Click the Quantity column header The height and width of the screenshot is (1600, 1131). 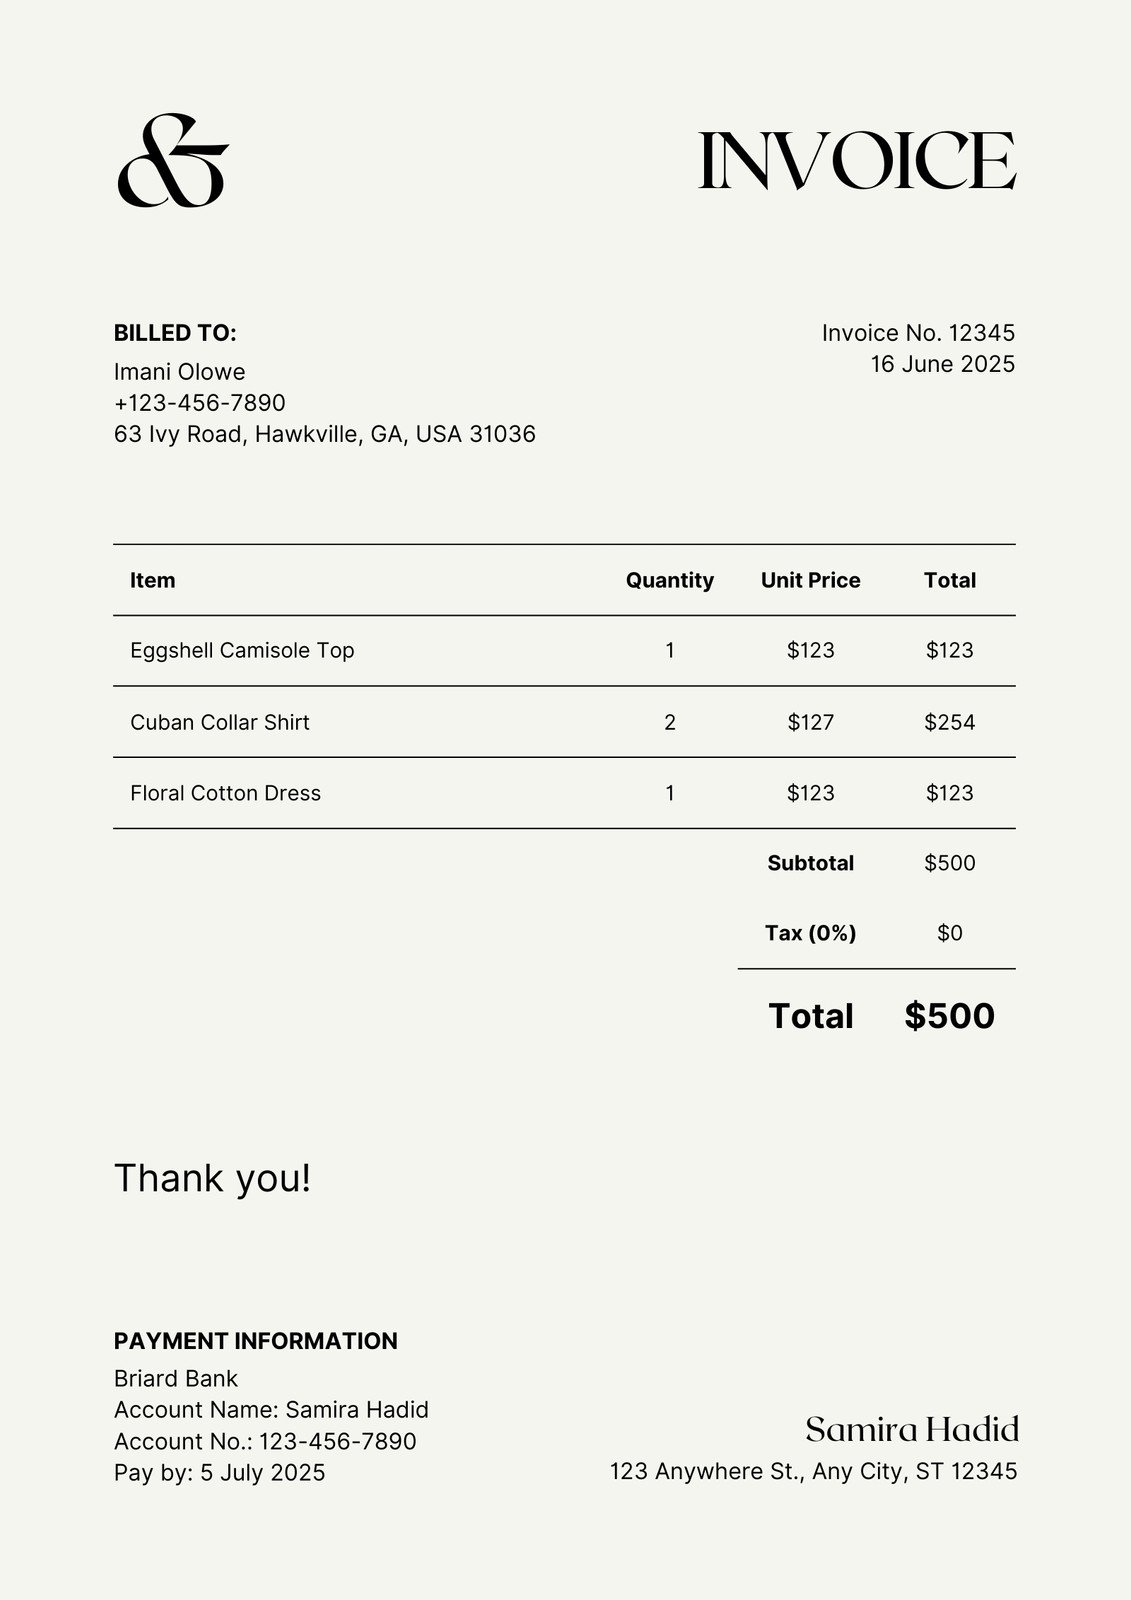[669, 580]
